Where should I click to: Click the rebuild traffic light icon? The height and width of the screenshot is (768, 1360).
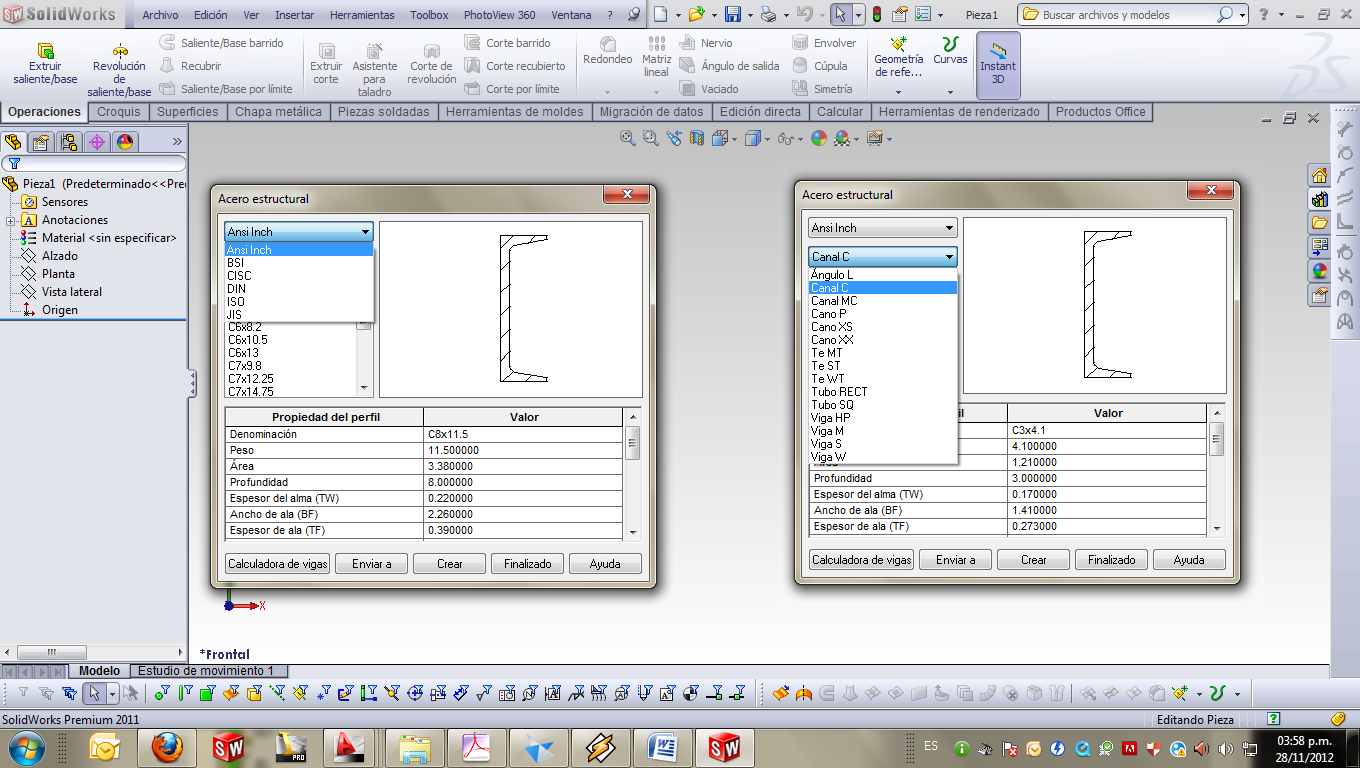pos(877,15)
